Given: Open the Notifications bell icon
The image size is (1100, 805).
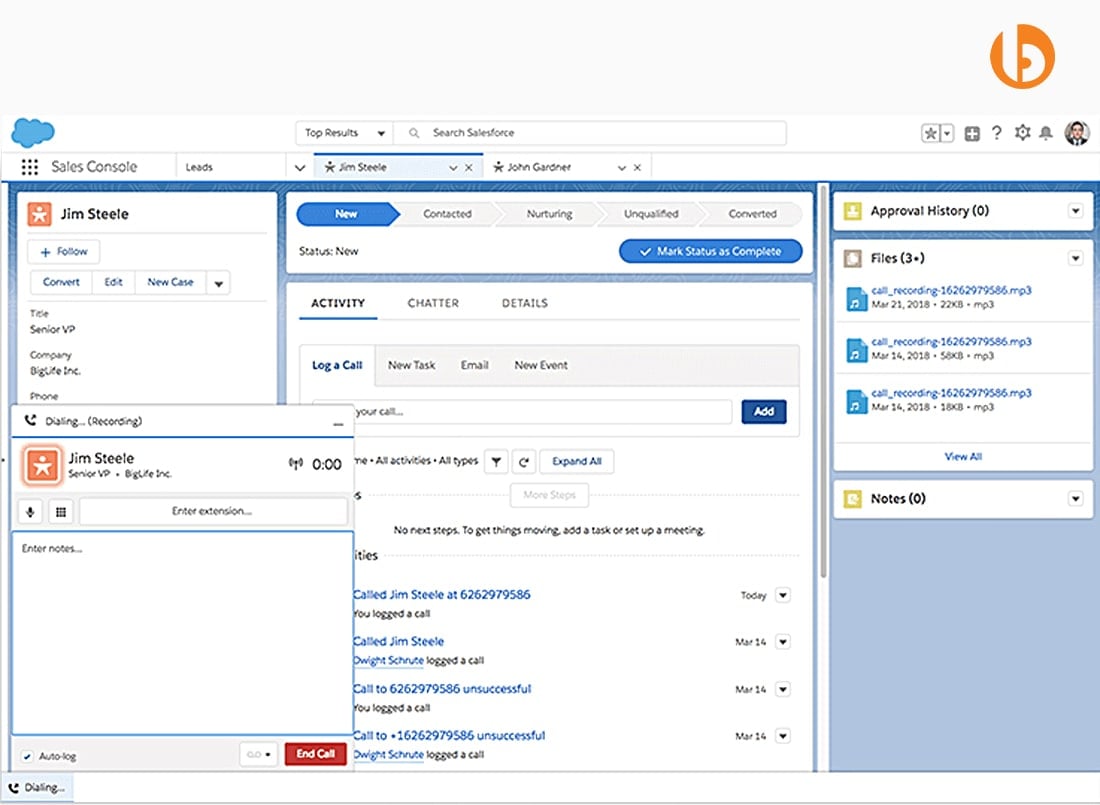Looking at the screenshot, I should click(1046, 133).
